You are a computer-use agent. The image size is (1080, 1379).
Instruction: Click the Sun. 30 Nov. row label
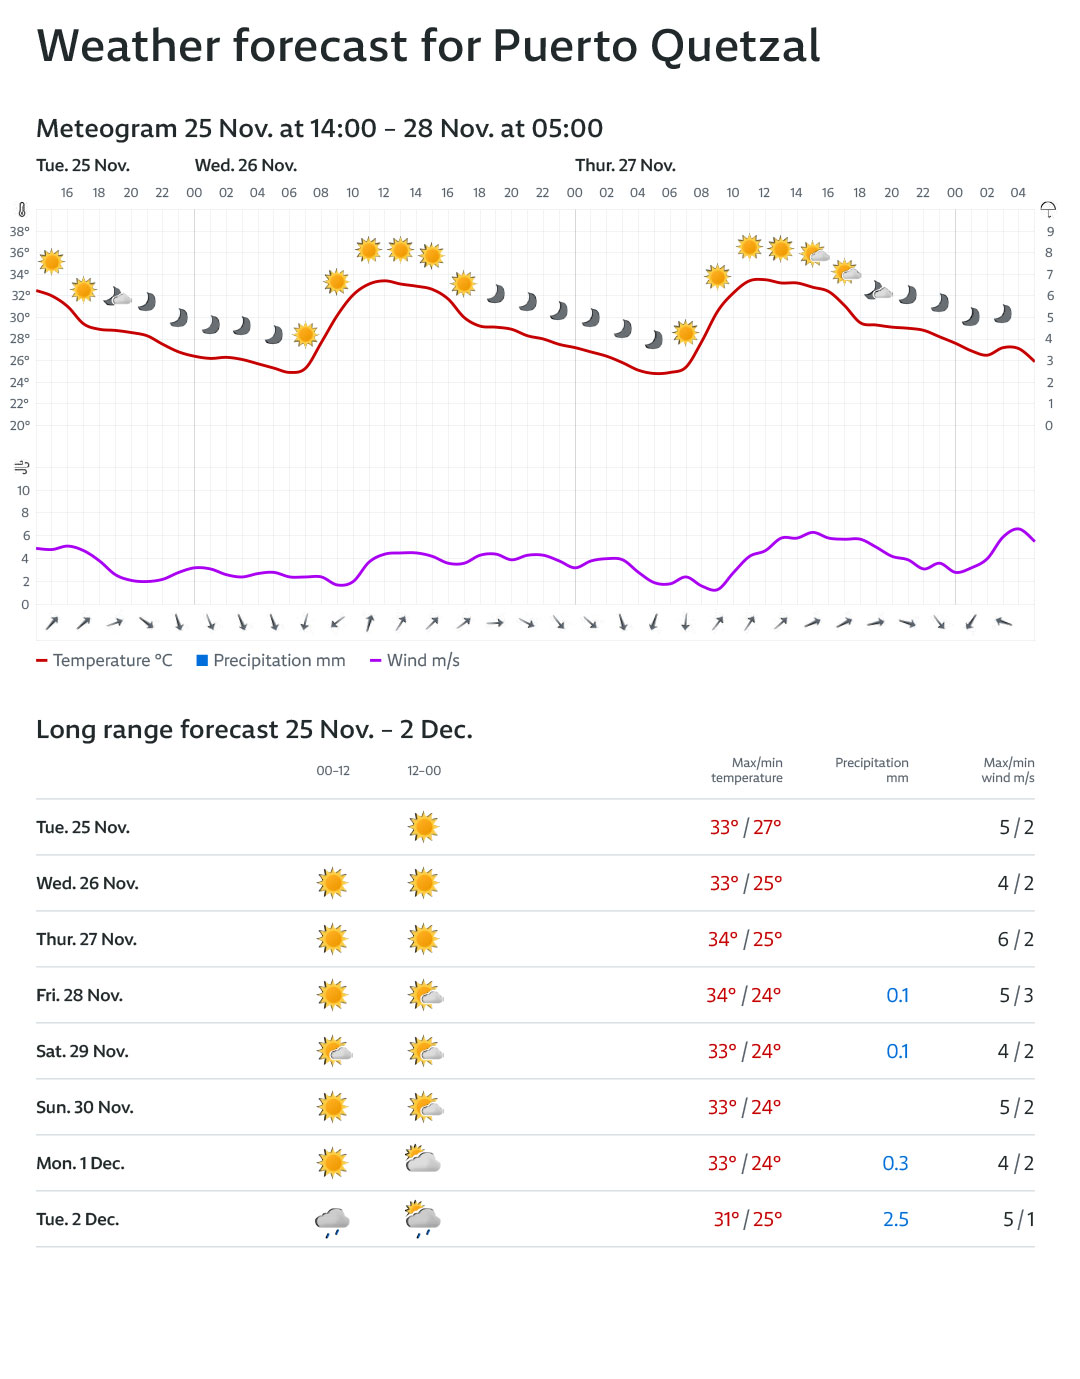tap(85, 1107)
